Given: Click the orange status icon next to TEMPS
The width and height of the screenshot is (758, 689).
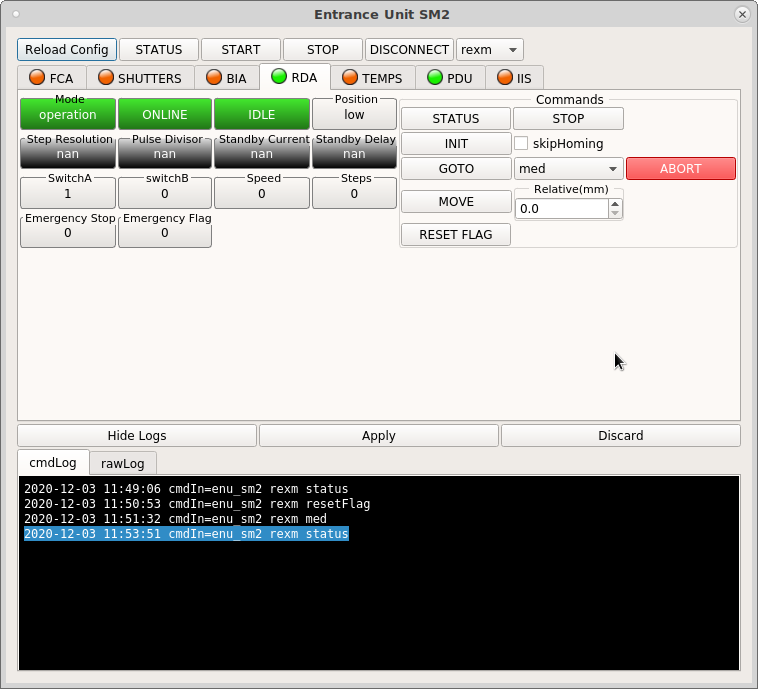Looking at the screenshot, I should 349,78.
